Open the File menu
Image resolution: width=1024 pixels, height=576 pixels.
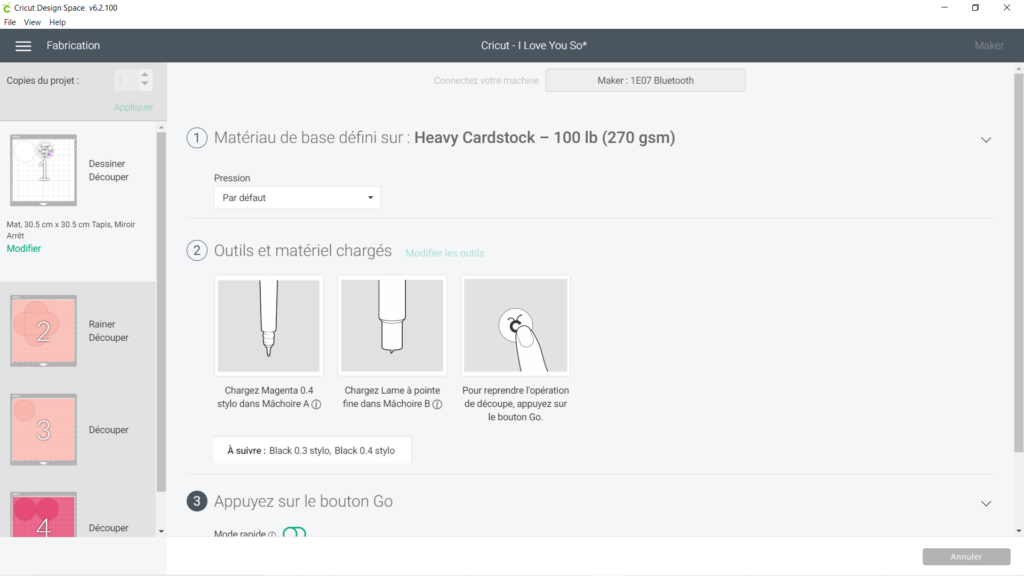tap(10, 22)
